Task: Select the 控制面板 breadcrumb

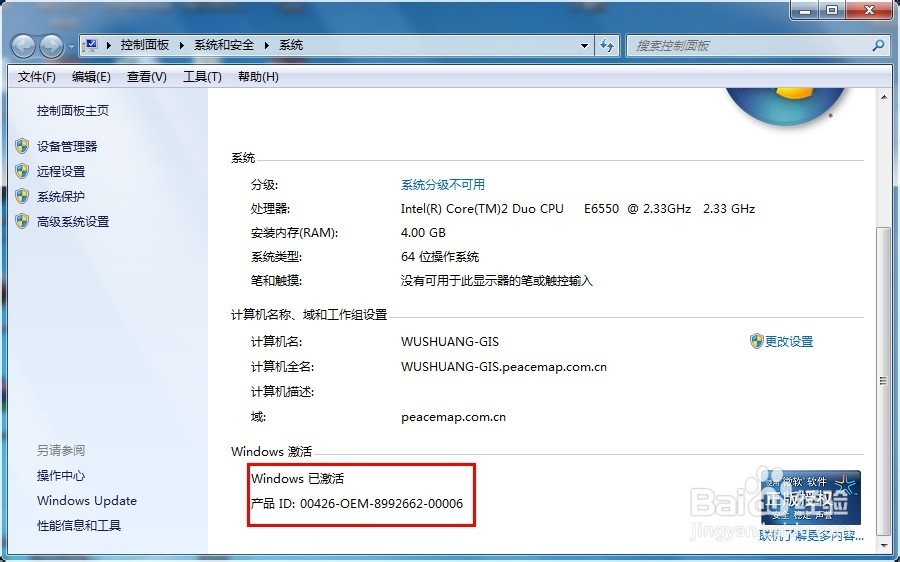Action: pyautogui.click(x=145, y=45)
